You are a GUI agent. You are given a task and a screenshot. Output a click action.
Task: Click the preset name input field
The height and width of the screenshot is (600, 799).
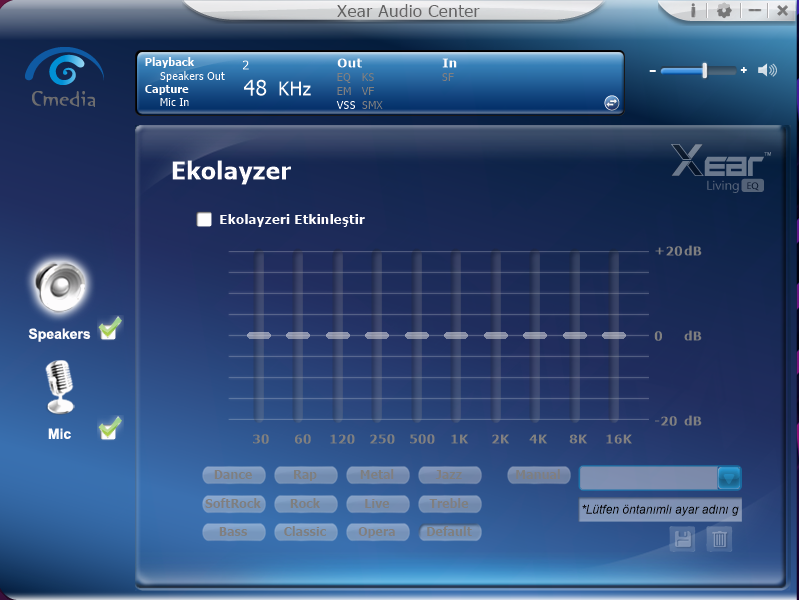pyautogui.click(x=660, y=510)
